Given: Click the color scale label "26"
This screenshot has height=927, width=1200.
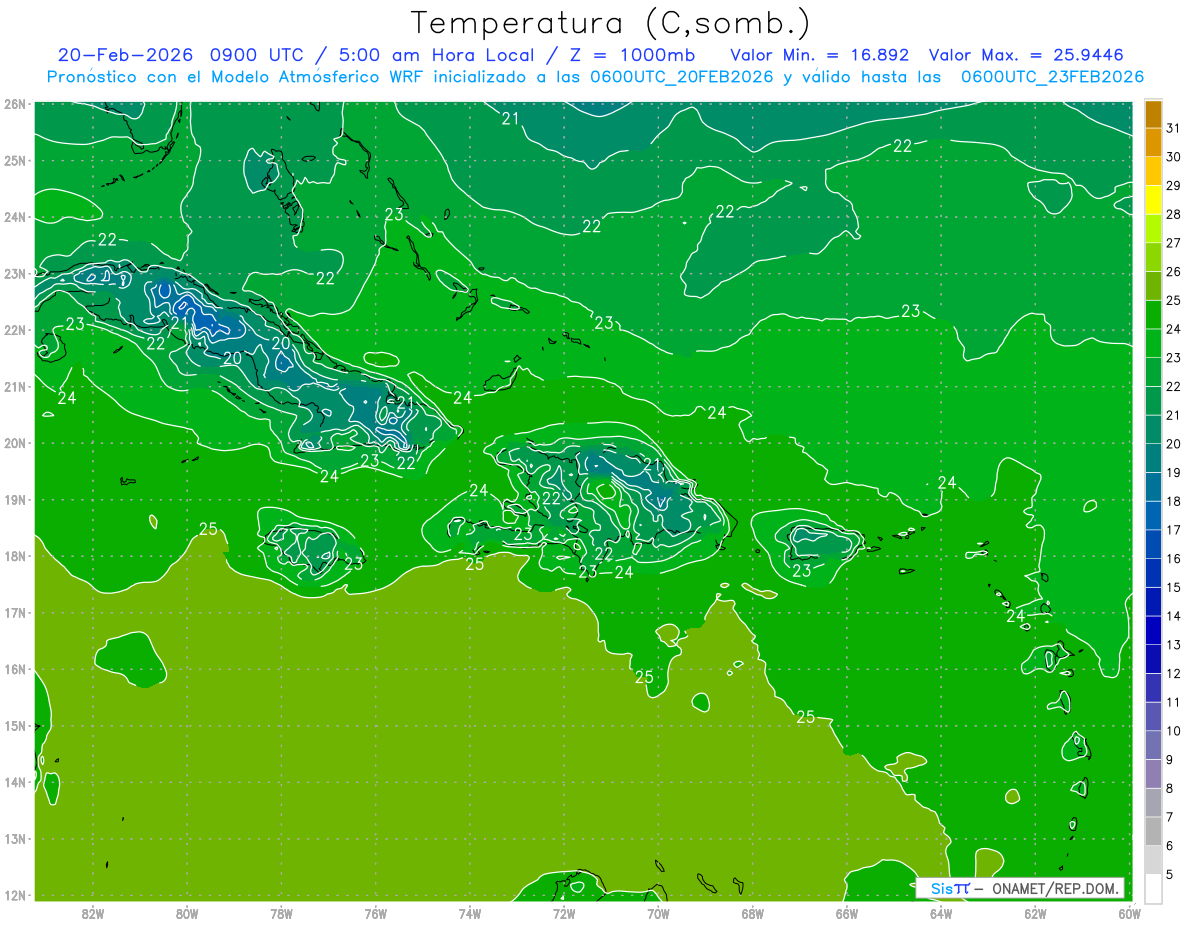Looking at the screenshot, I should pyautogui.click(x=1173, y=272).
